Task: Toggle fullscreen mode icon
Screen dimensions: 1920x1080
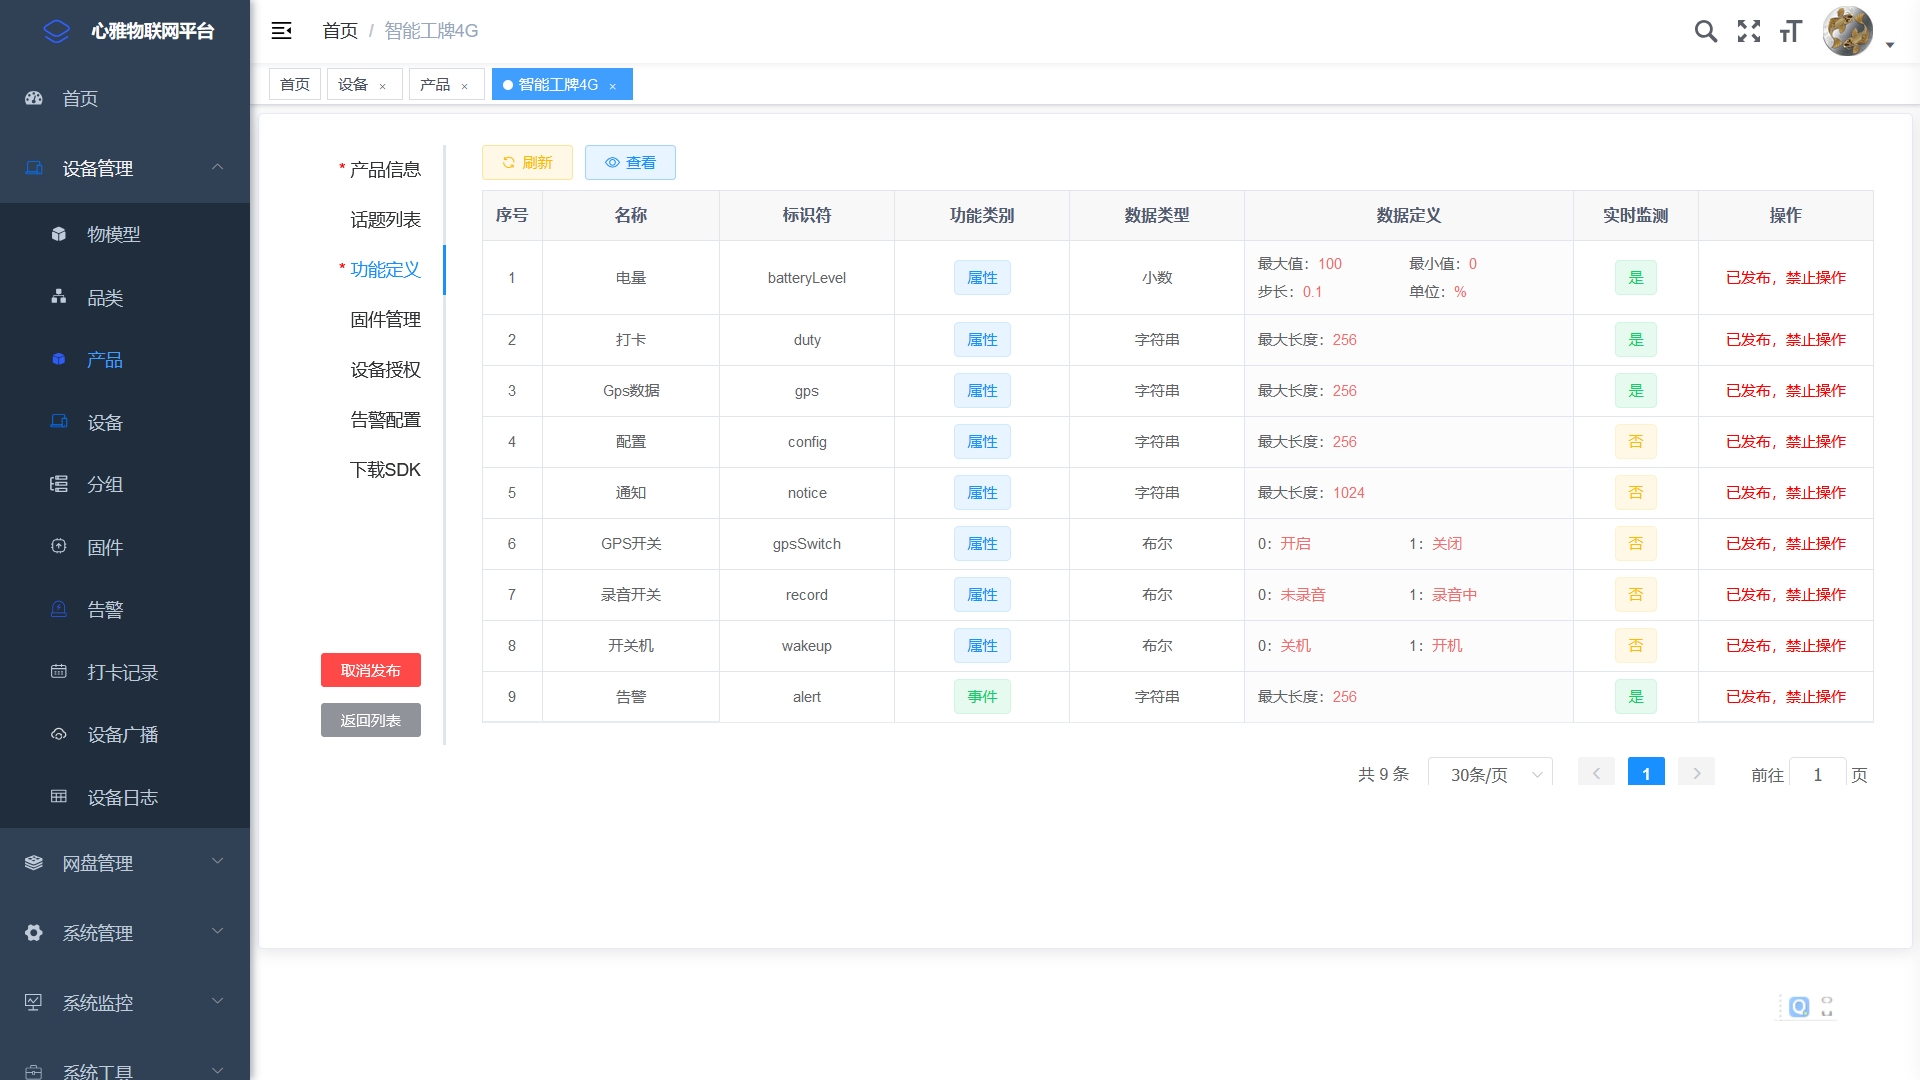Action: (1748, 32)
